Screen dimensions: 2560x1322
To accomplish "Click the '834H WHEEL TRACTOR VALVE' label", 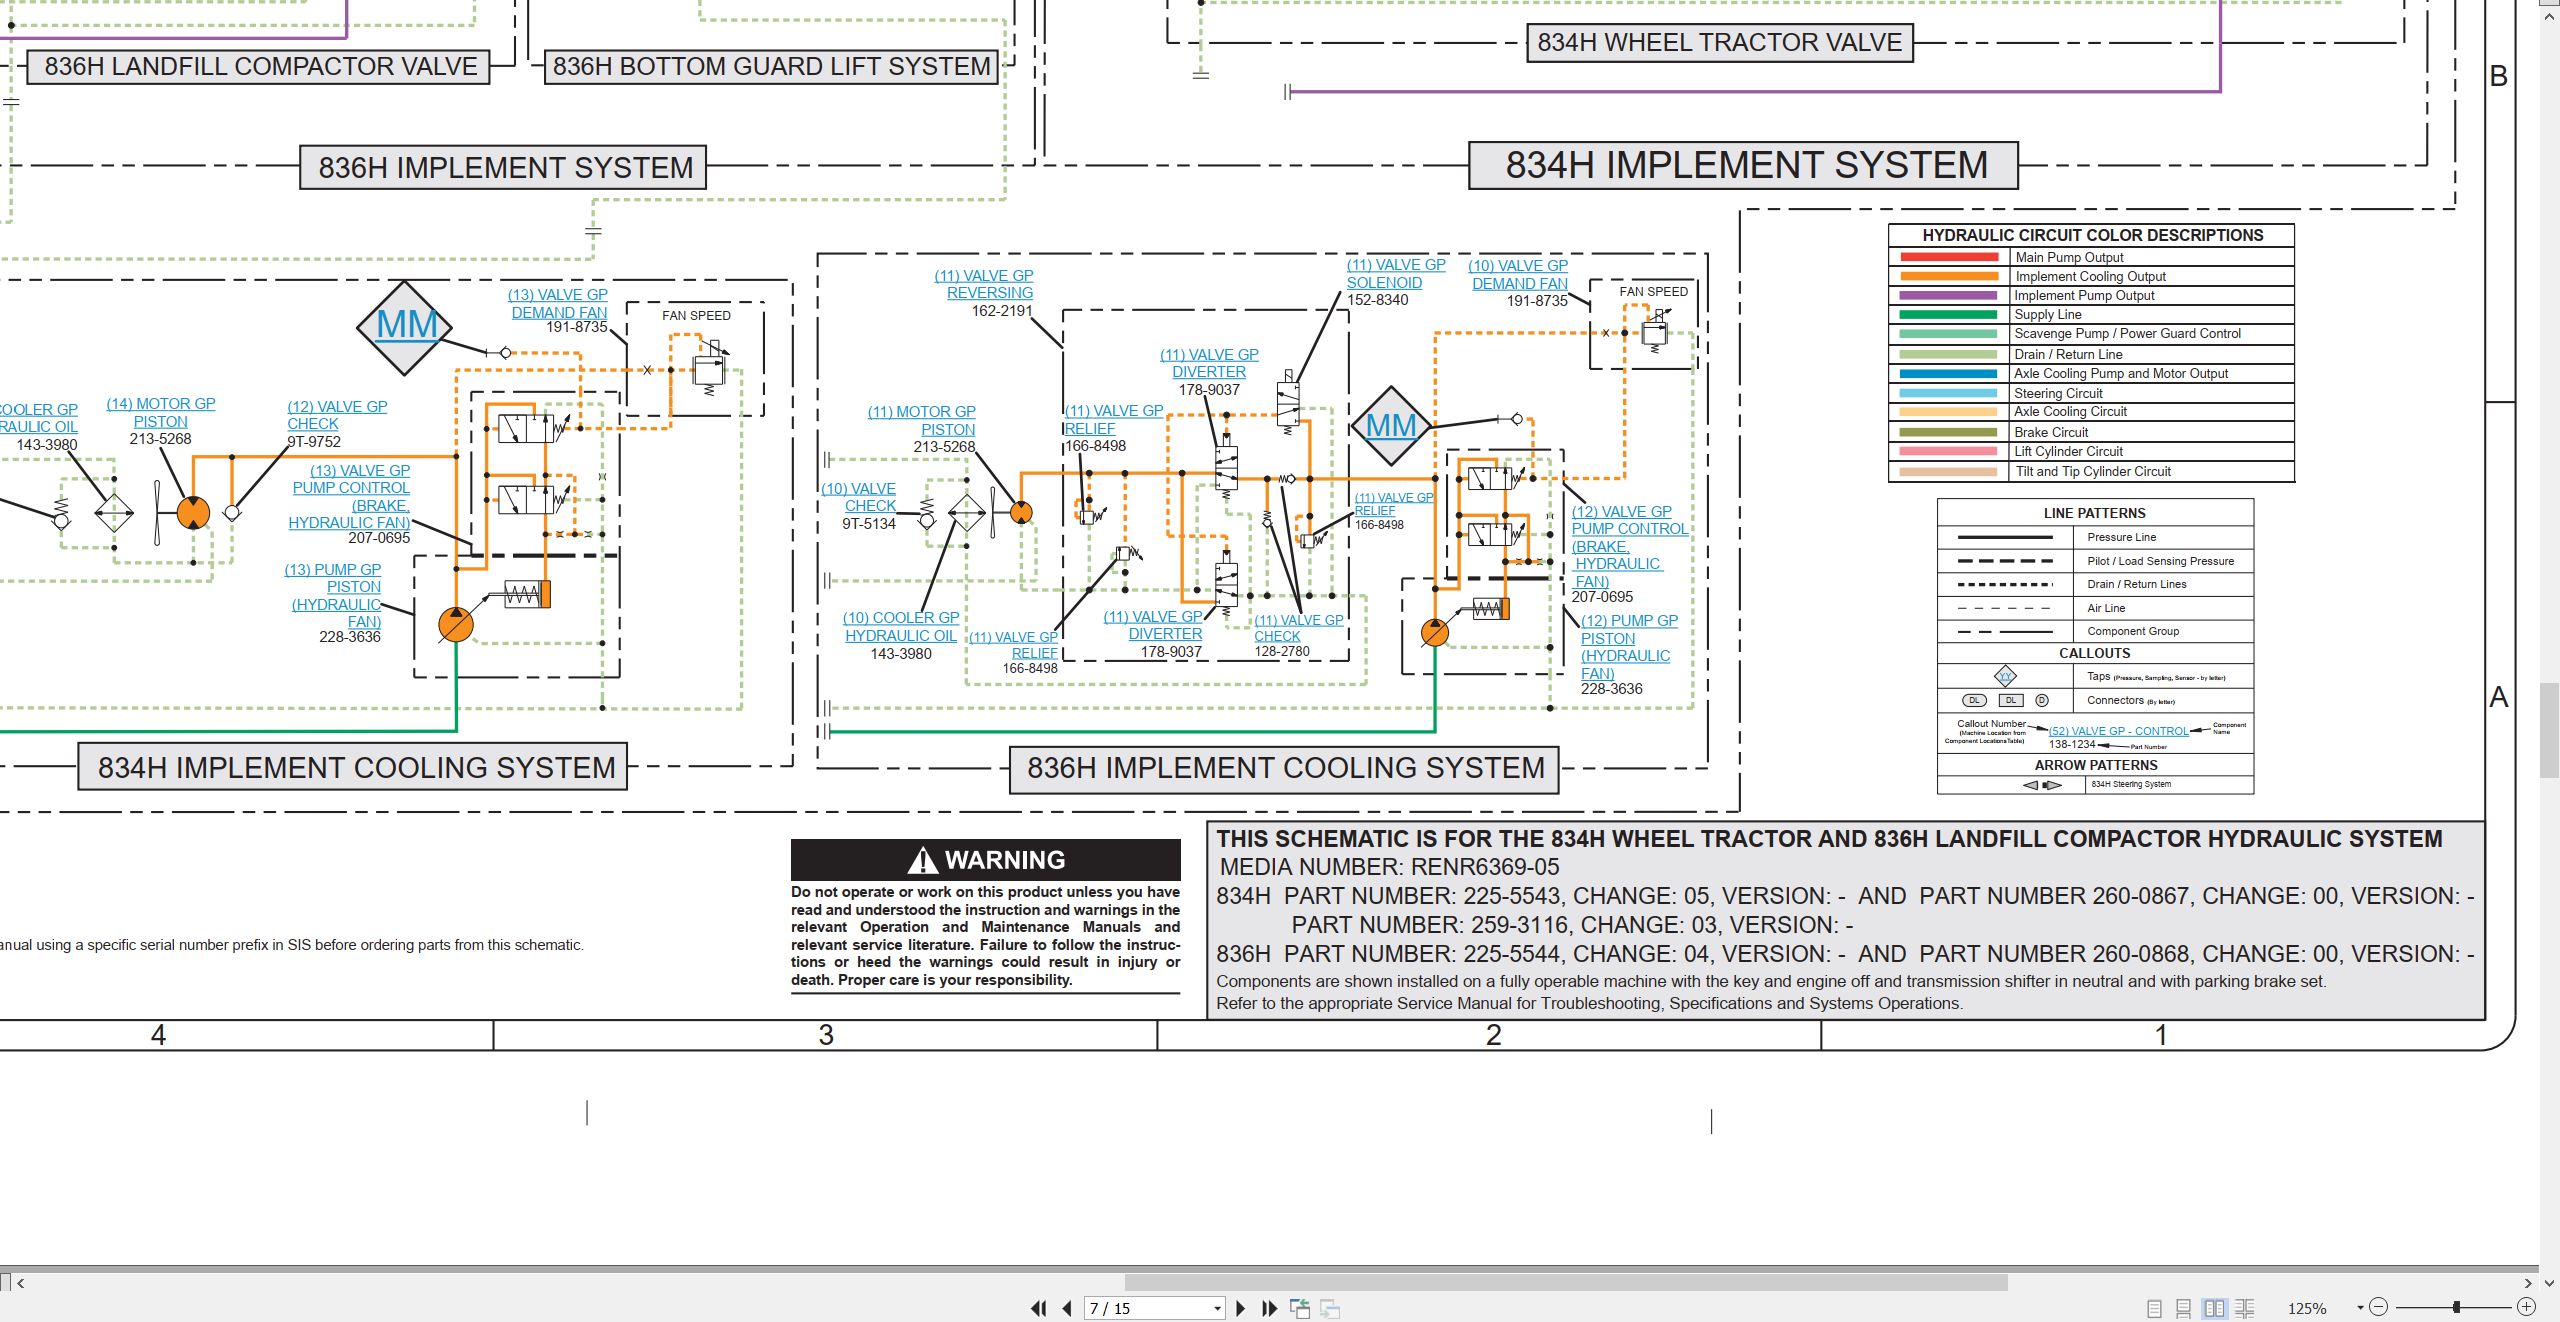I will (1719, 43).
